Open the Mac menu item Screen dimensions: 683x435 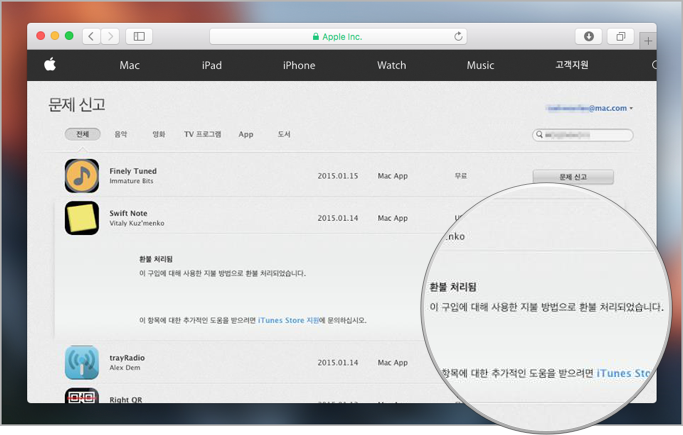pos(129,65)
